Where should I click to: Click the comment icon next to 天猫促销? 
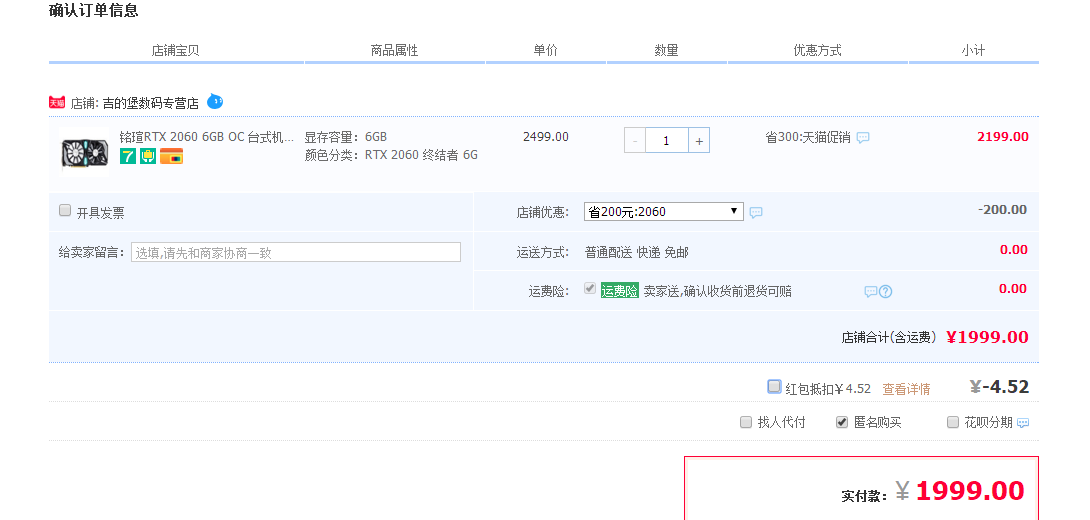[x=863, y=138]
